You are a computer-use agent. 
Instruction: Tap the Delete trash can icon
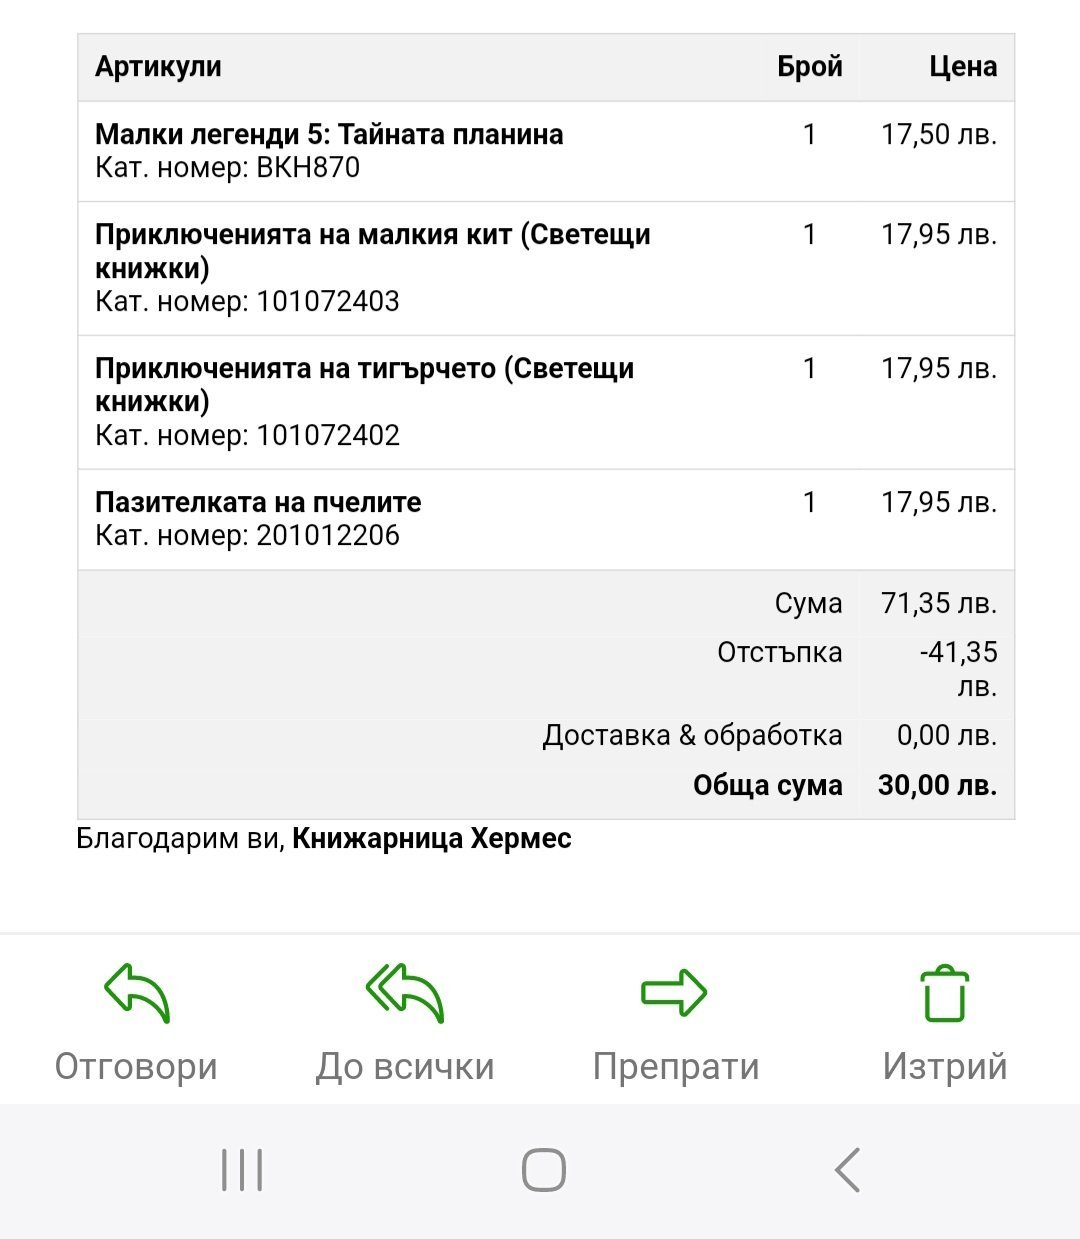pyautogui.click(x=944, y=994)
